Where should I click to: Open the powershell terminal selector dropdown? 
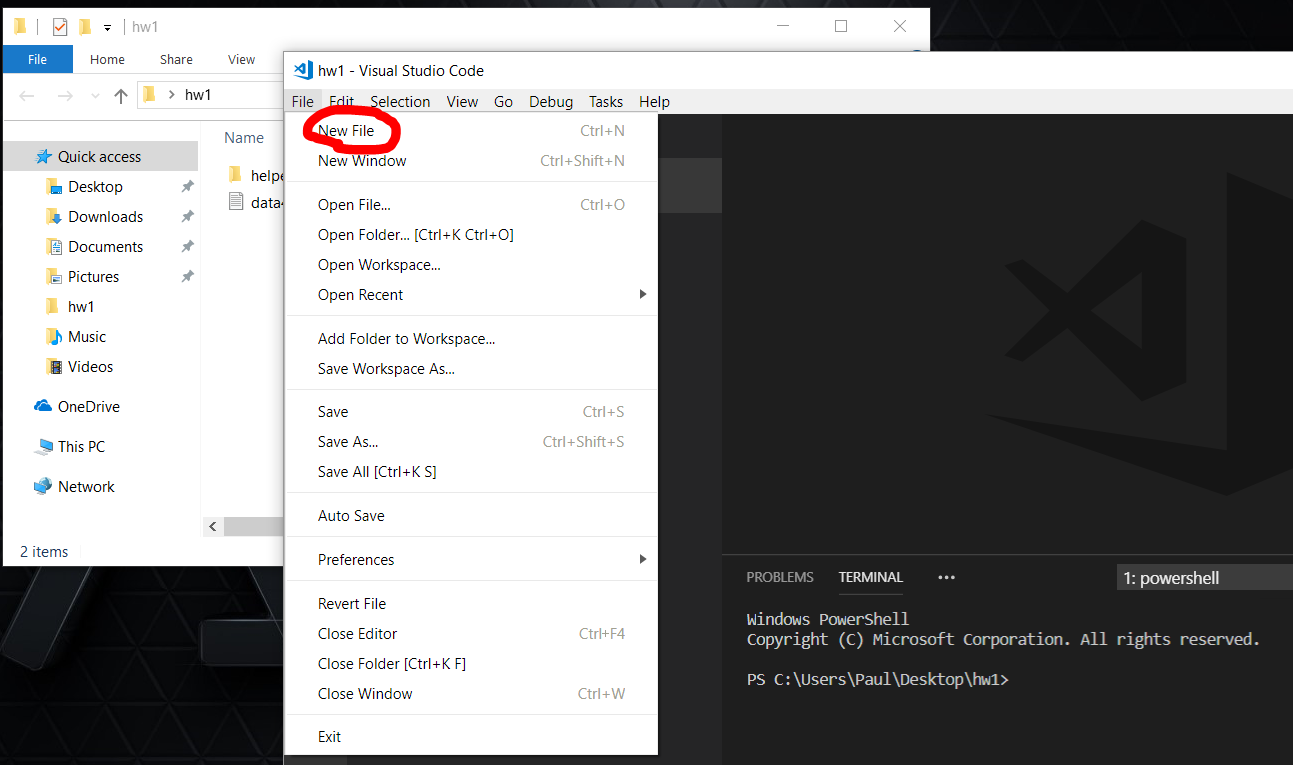pyautogui.click(x=1205, y=578)
